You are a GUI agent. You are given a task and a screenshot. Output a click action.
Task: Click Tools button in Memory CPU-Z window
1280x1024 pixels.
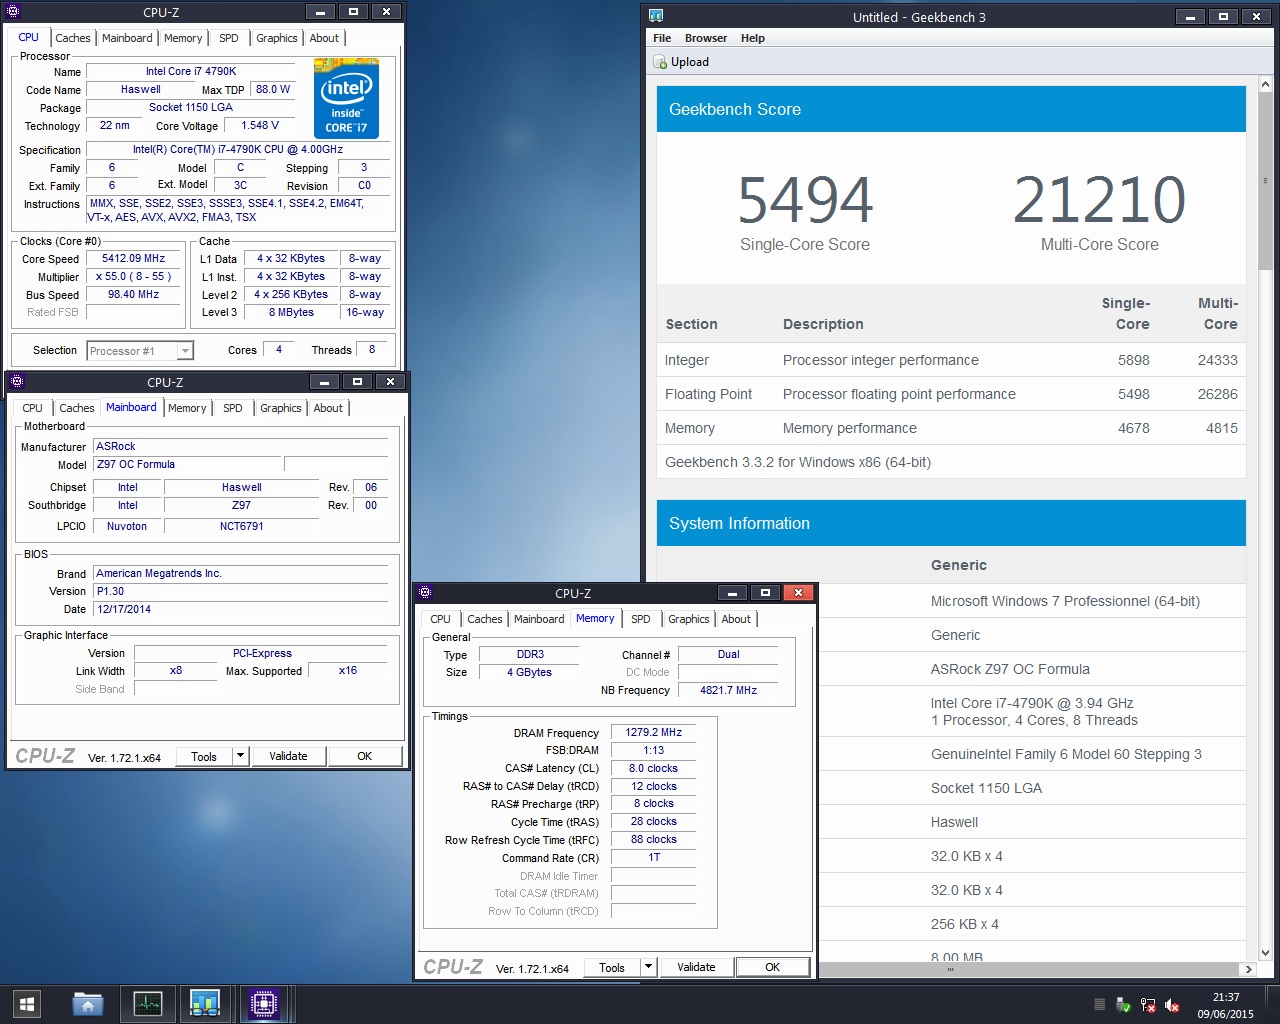612,967
